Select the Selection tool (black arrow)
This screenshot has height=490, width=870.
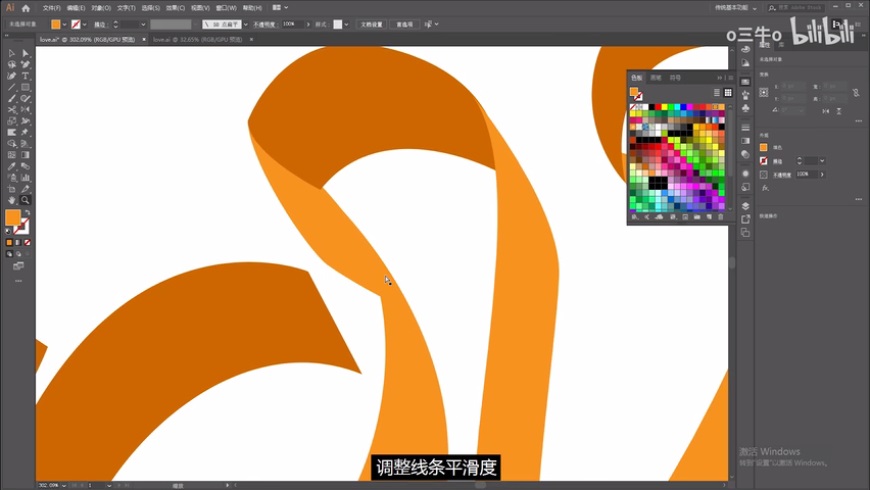tap(12, 53)
